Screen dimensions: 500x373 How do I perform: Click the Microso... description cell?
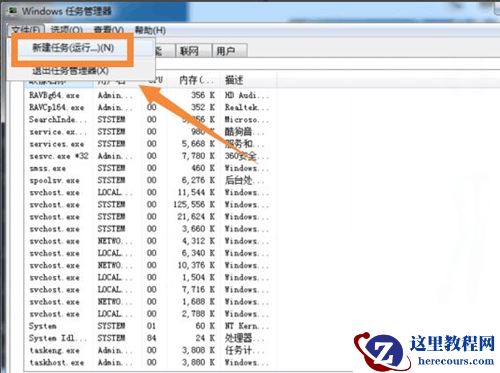[246, 119]
